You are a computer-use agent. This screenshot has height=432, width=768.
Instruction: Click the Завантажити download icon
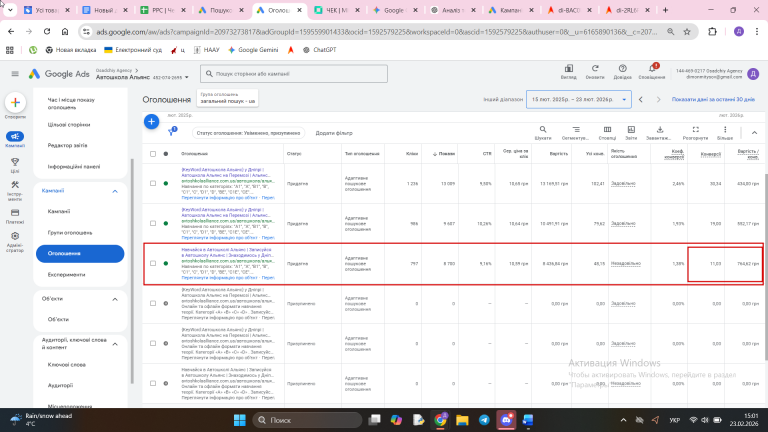click(x=658, y=129)
